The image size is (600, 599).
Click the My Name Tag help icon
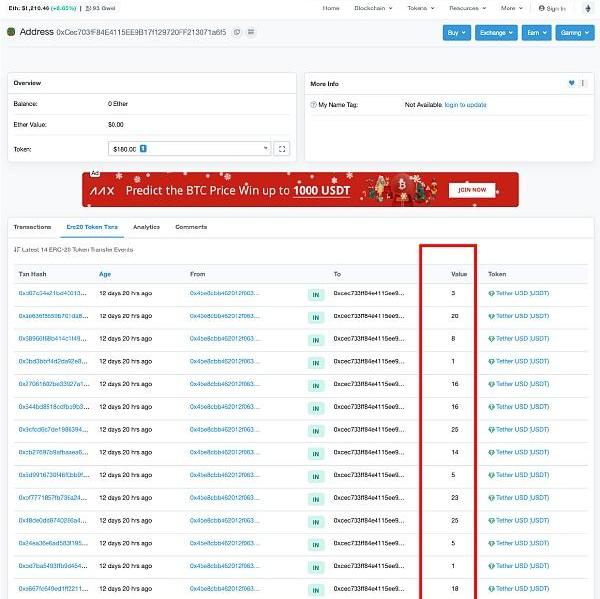coord(313,104)
